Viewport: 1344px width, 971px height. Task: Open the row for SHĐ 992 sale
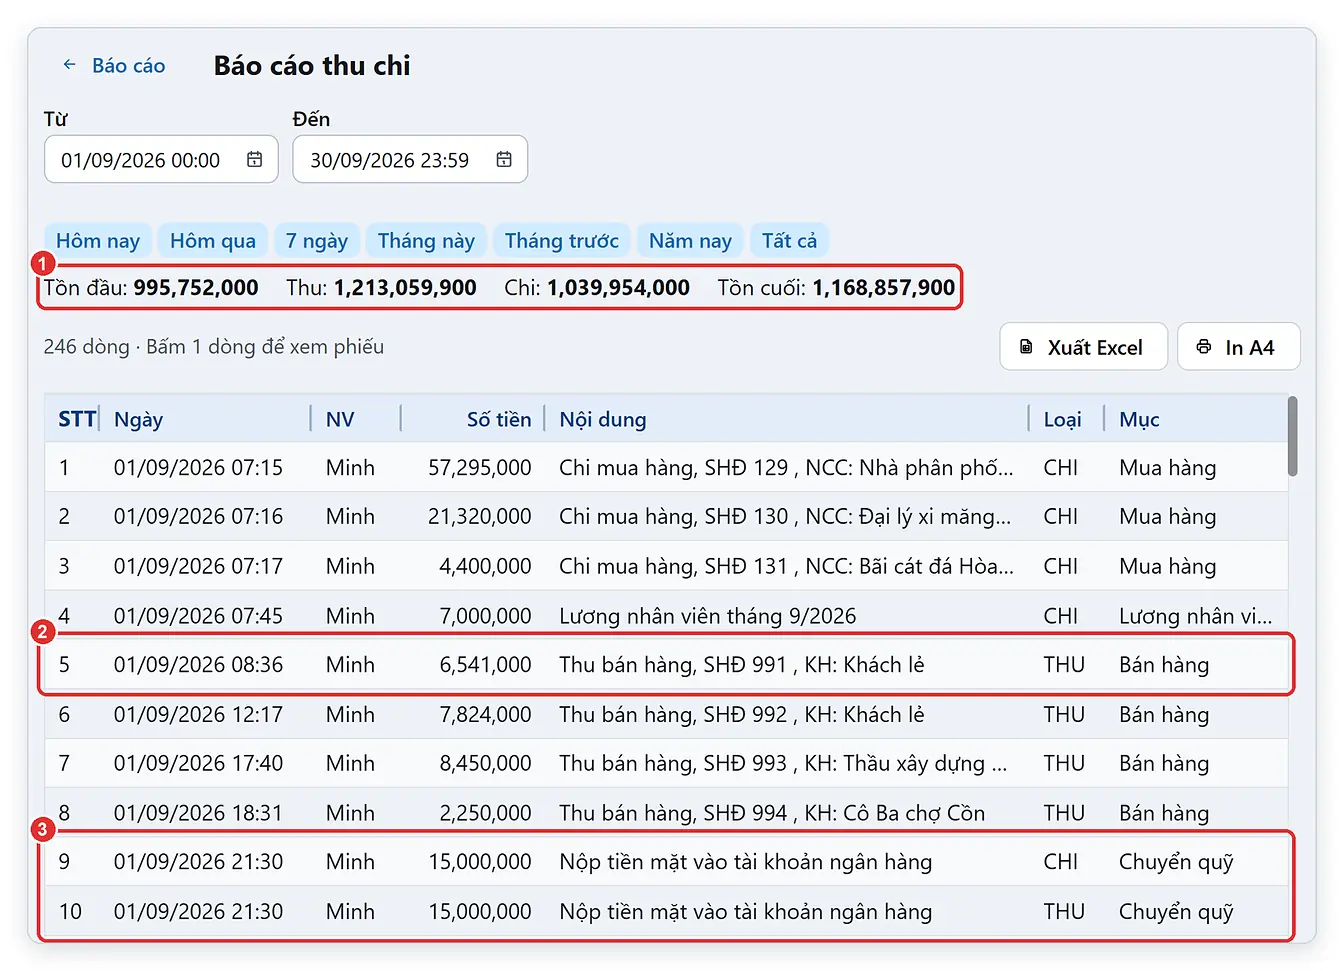click(666, 714)
